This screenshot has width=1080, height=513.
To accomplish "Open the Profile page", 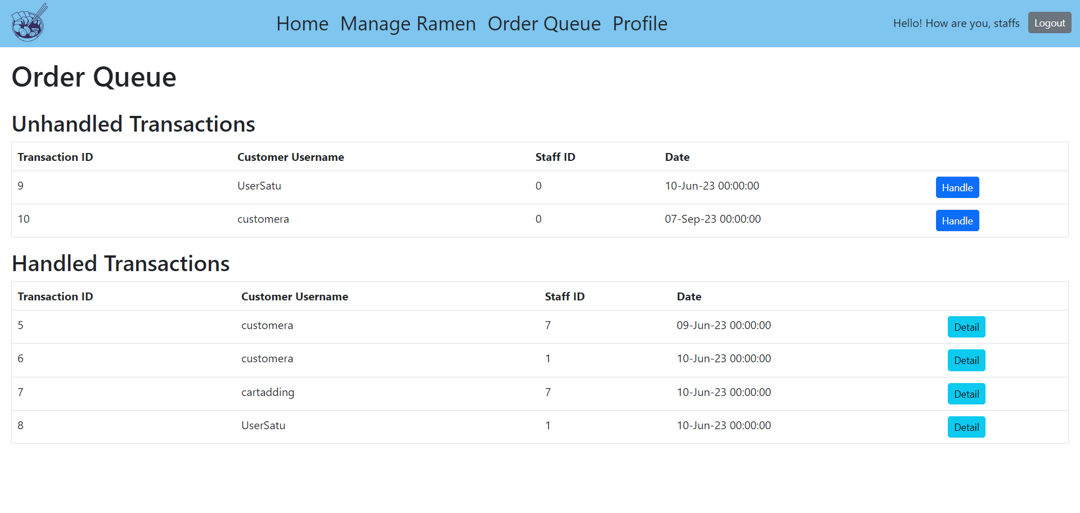I will tap(640, 24).
